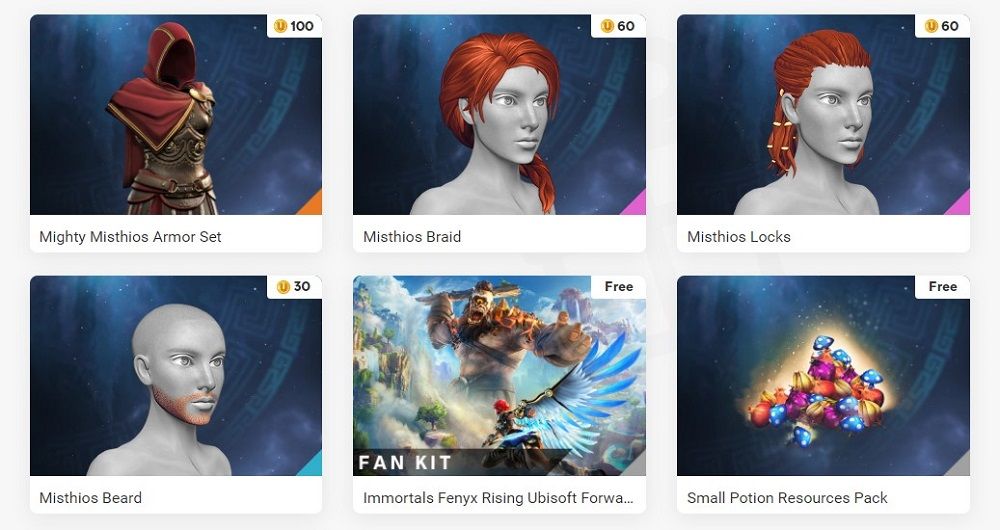Open the Misthios Braid hairstyle image
This screenshot has width=1000, height=530.
pyautogui.click(x=499, y=115)
